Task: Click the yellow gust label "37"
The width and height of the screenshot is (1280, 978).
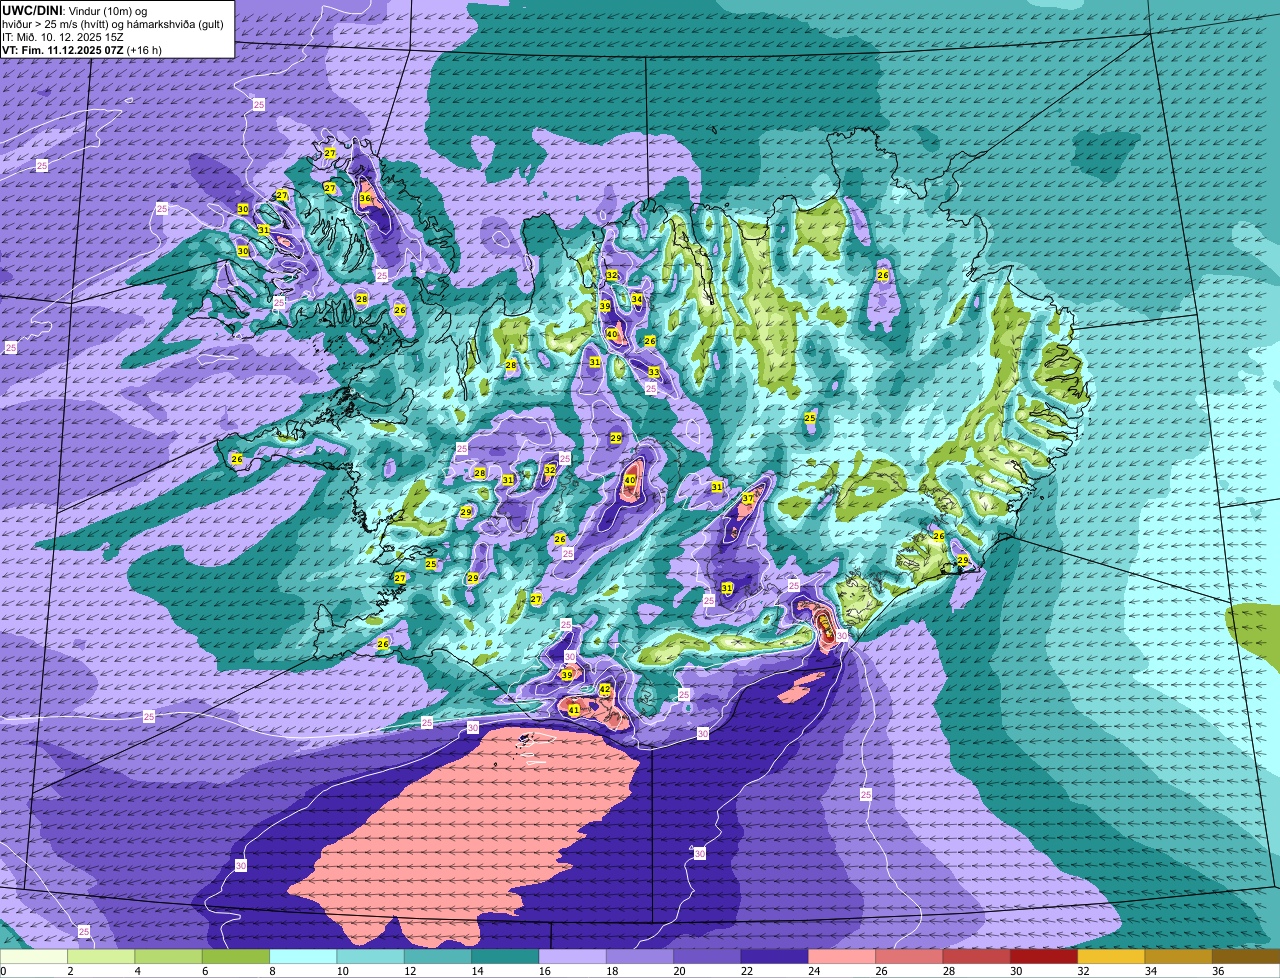Action: [748, 498]
